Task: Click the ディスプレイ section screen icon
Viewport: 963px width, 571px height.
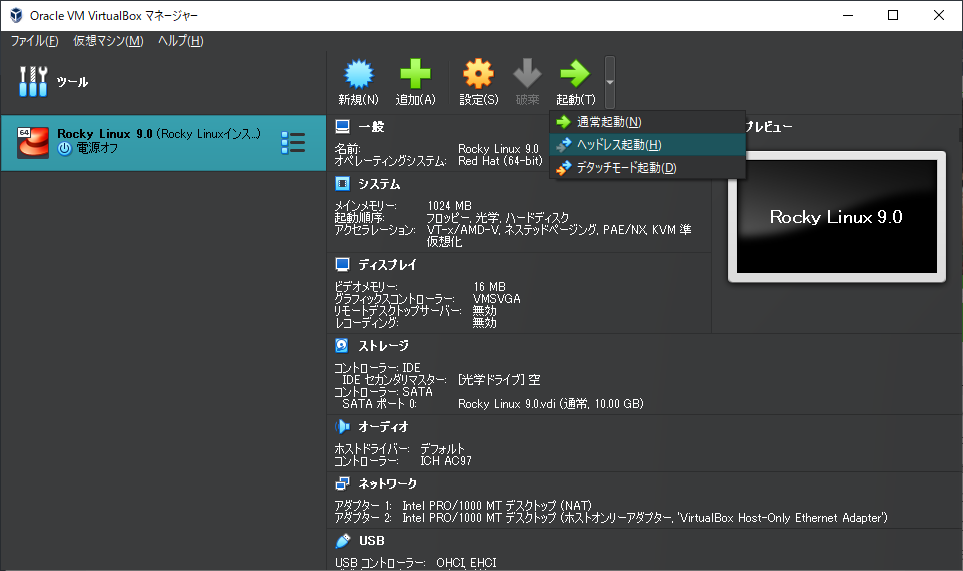Action: [342, 265]
